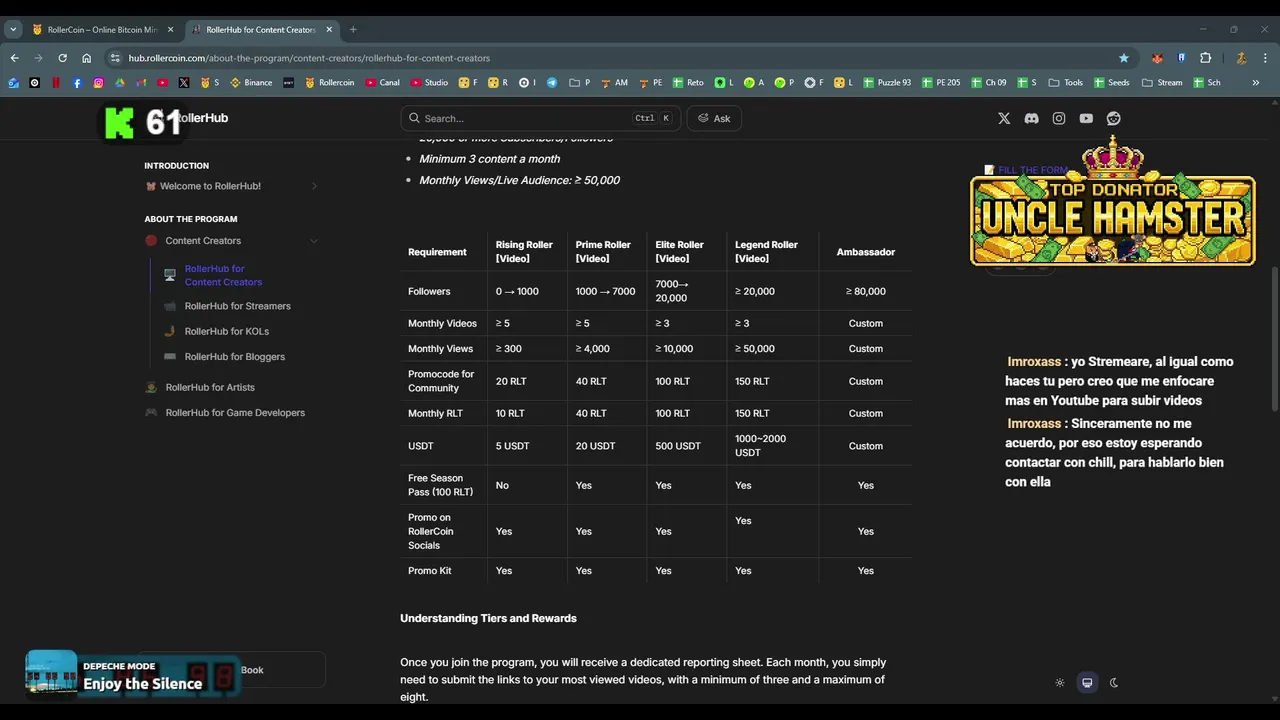Click the Google Drive bookmark icon
Viewport: 1280px width, 720px height.
click(119, 83)
